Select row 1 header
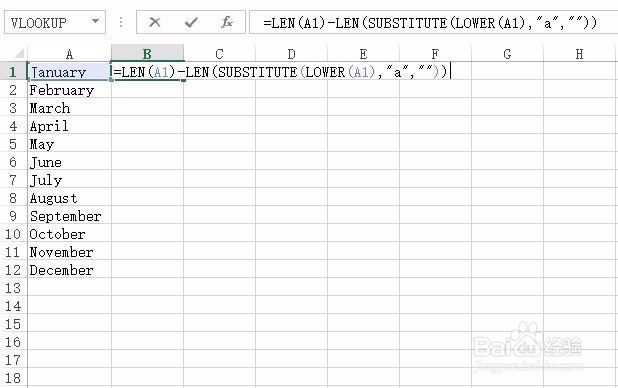Screen dimensions: 618x388 [13, 72]
